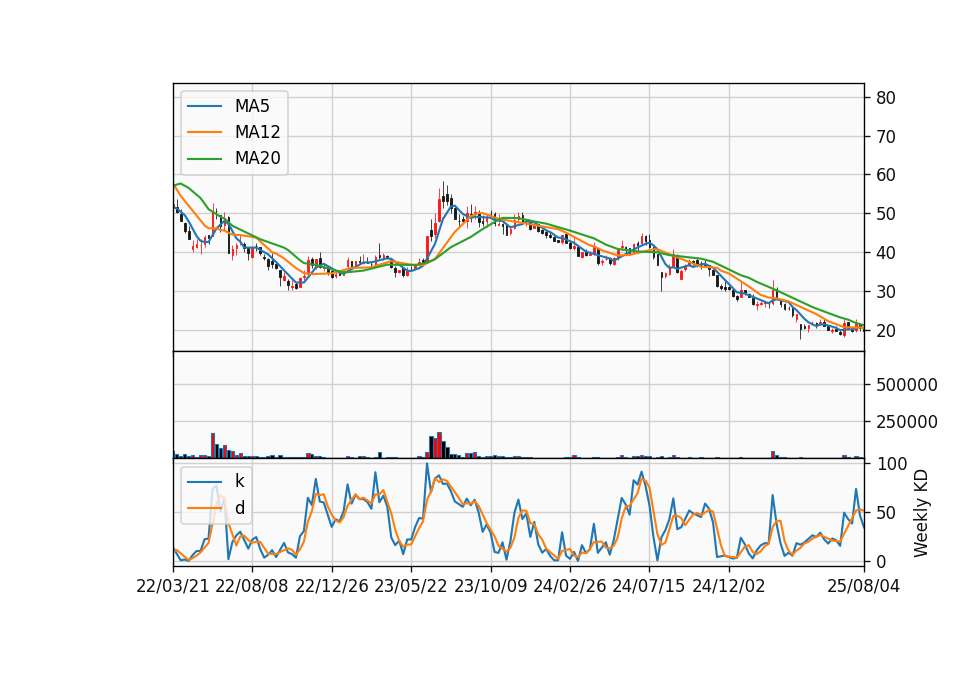
Task: Click the MA20 legend label
Action: [257, 158]
